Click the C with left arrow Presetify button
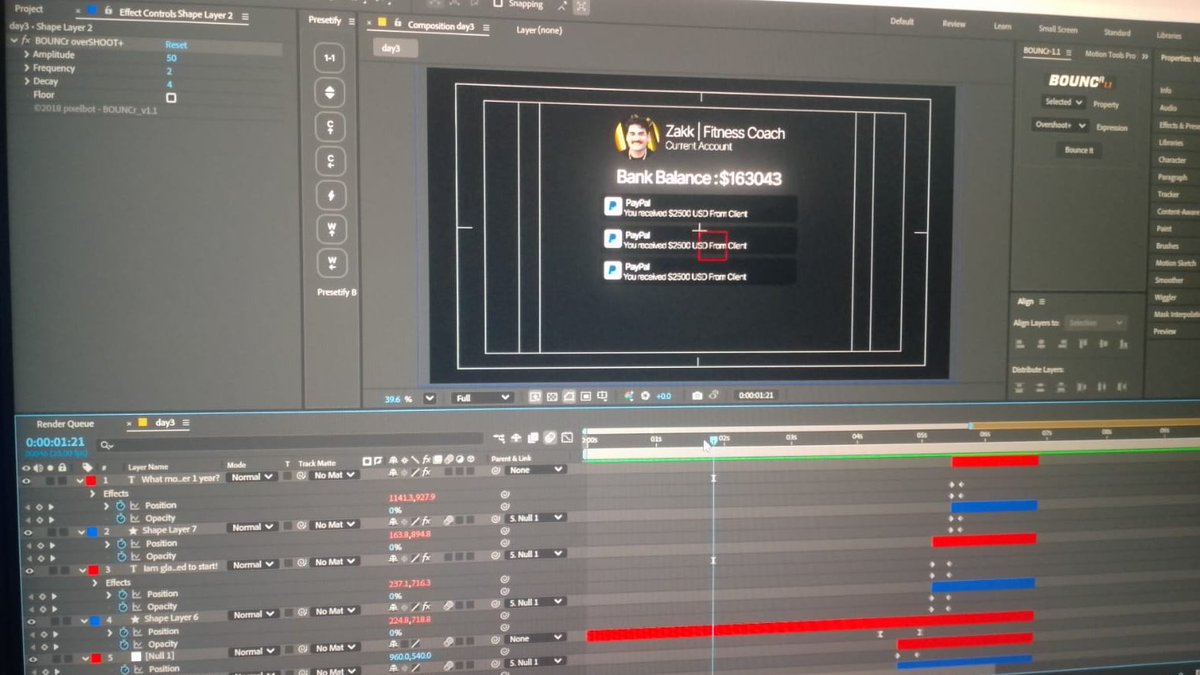This screenshot has height=675, width=1200. click(330, 161)
